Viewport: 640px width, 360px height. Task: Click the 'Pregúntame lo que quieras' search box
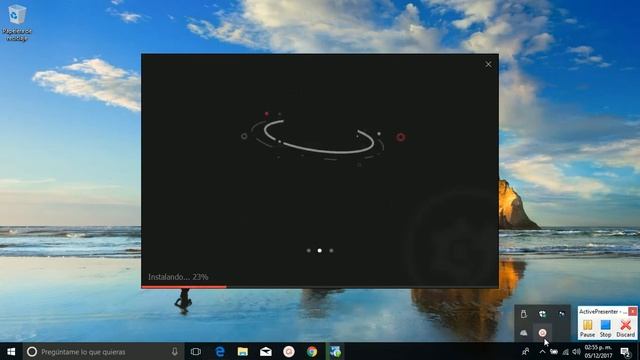103,351
